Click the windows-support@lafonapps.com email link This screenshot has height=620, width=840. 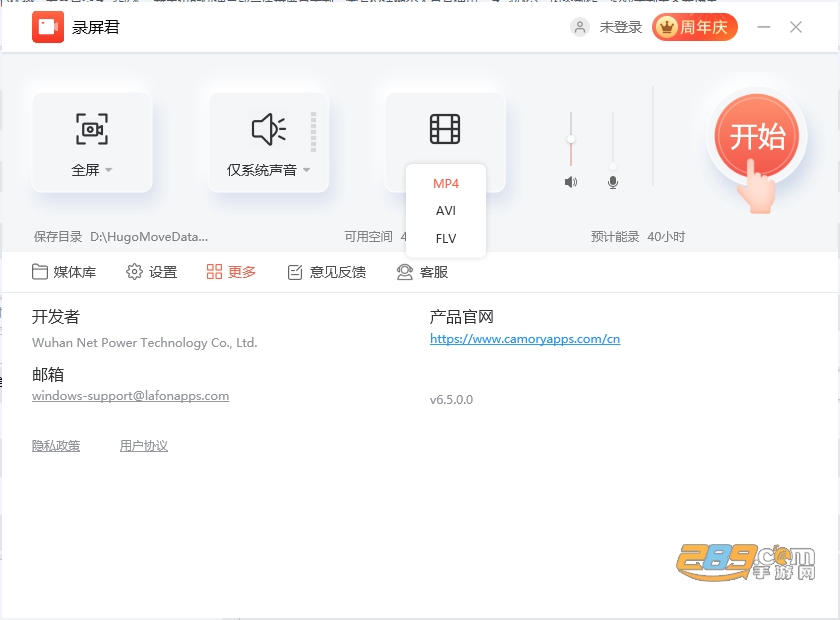coord(130,395)
